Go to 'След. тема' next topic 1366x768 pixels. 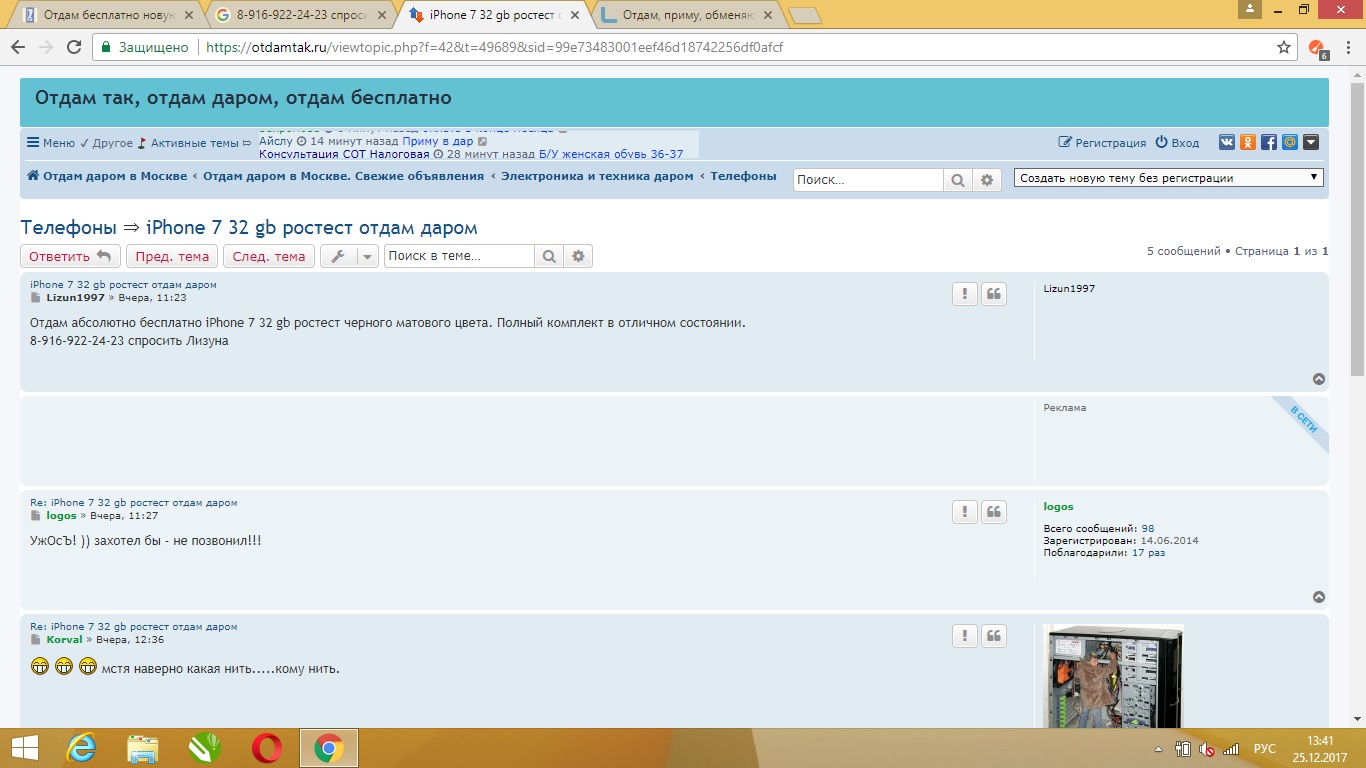coord(268,256)
